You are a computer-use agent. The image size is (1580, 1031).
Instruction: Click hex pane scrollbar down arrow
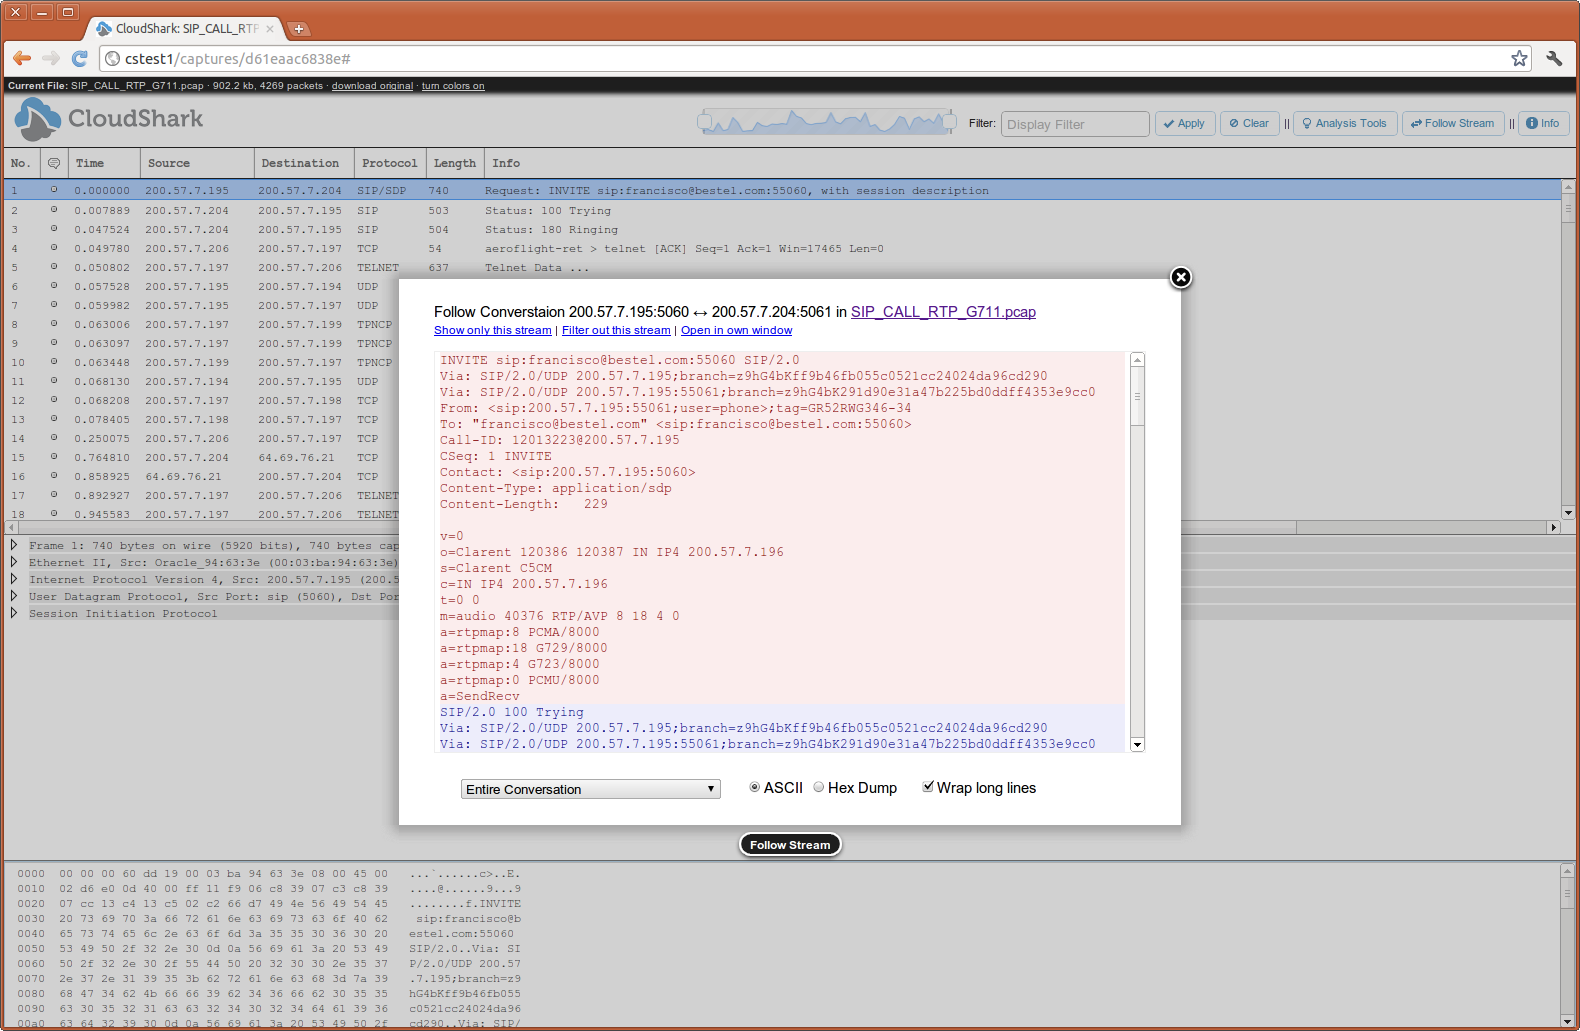(x=1568, y=1021)
